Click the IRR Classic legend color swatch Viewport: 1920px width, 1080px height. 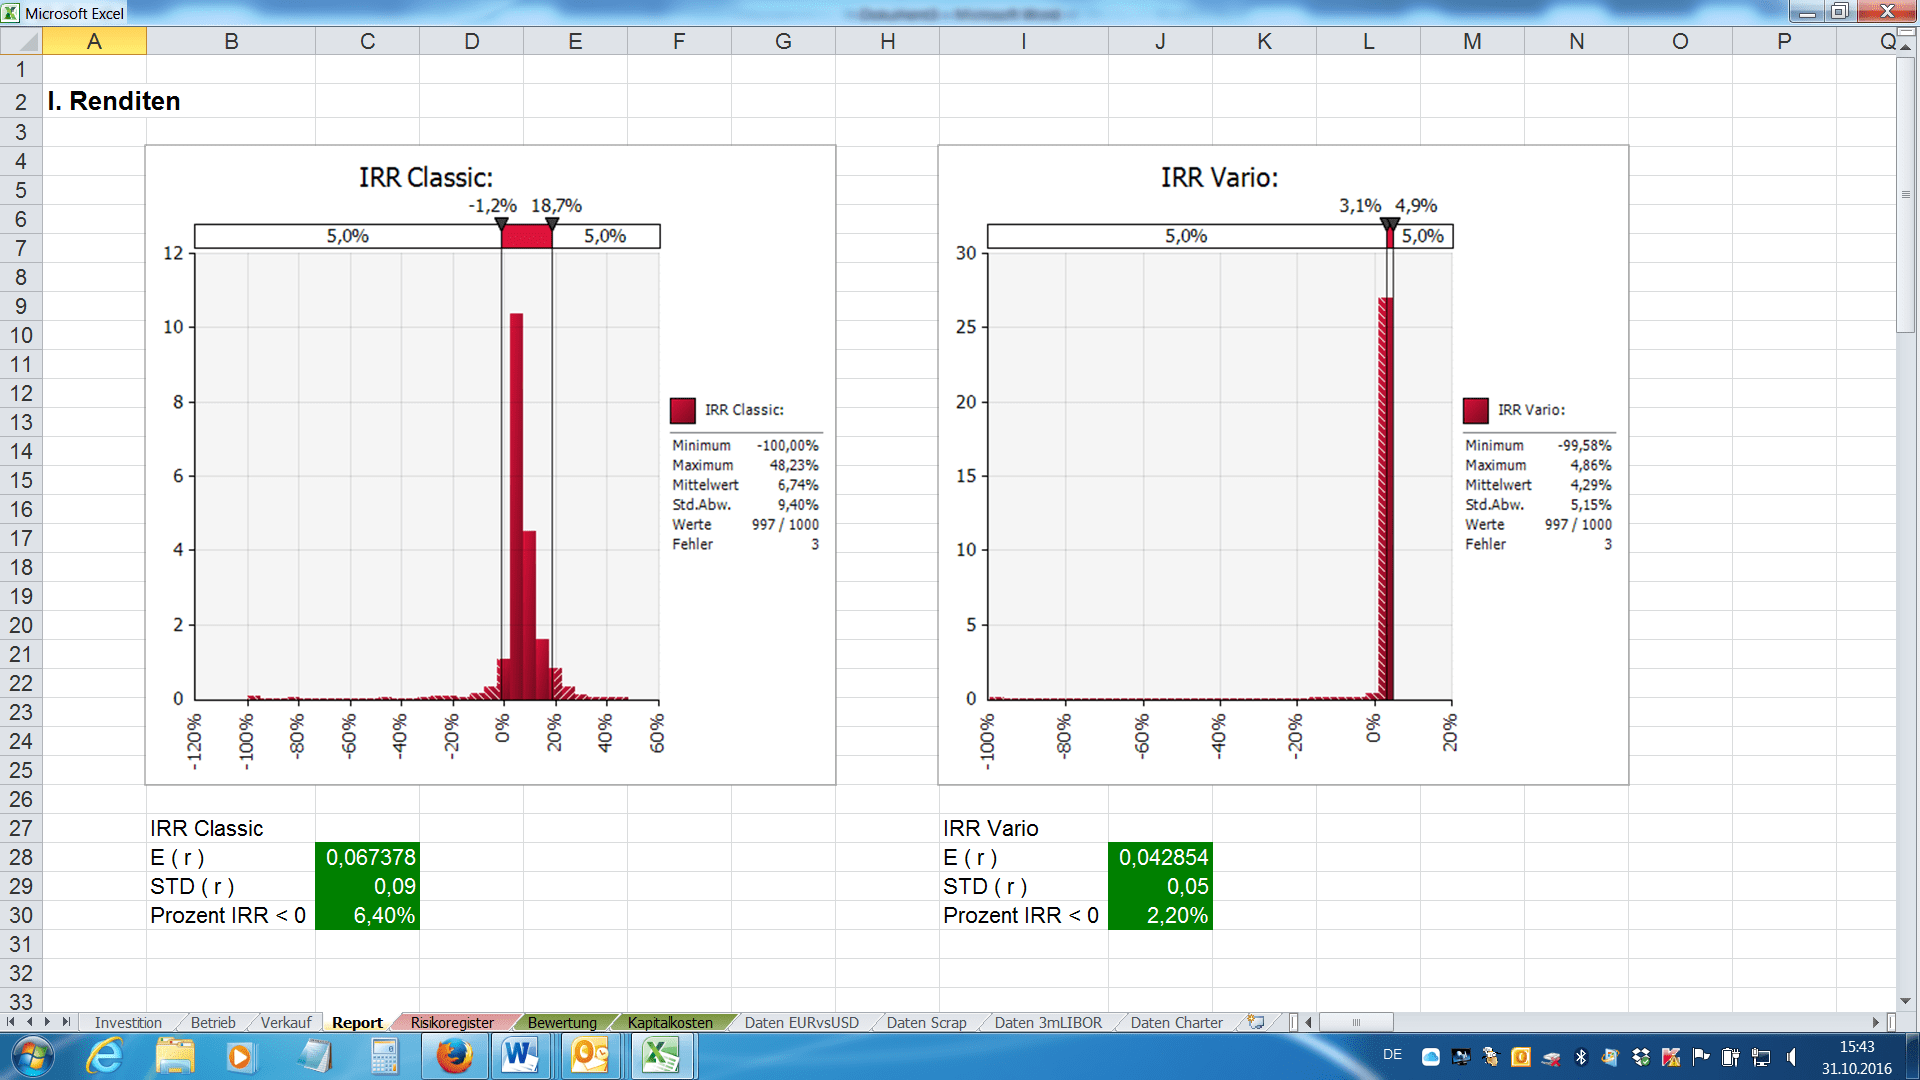point(683,410)
